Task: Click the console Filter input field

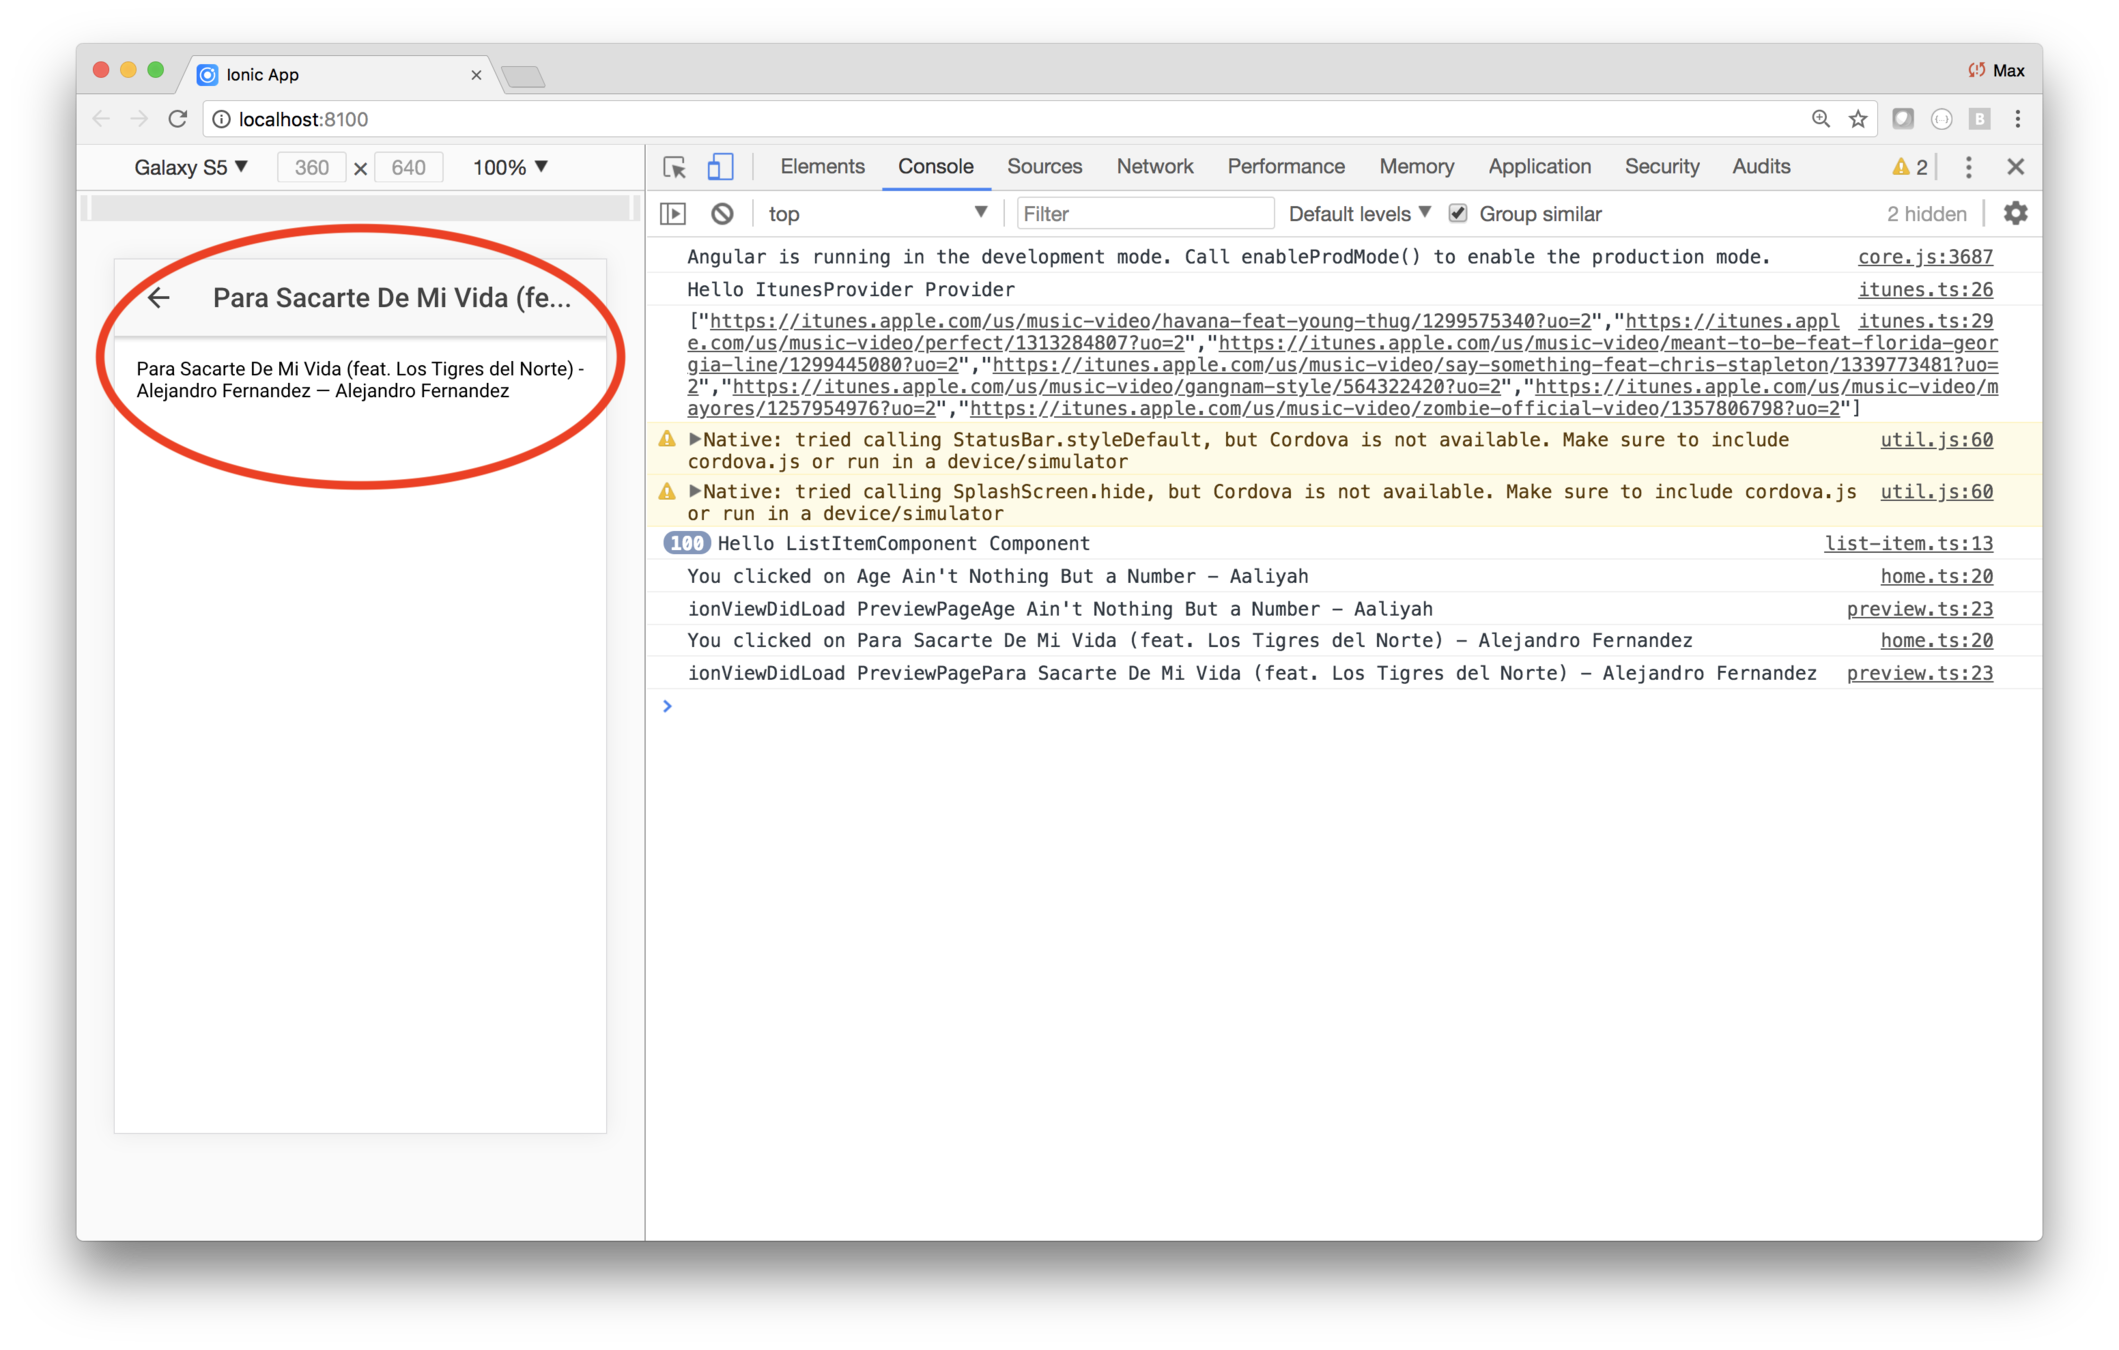Action: (x=1144, y=214)
